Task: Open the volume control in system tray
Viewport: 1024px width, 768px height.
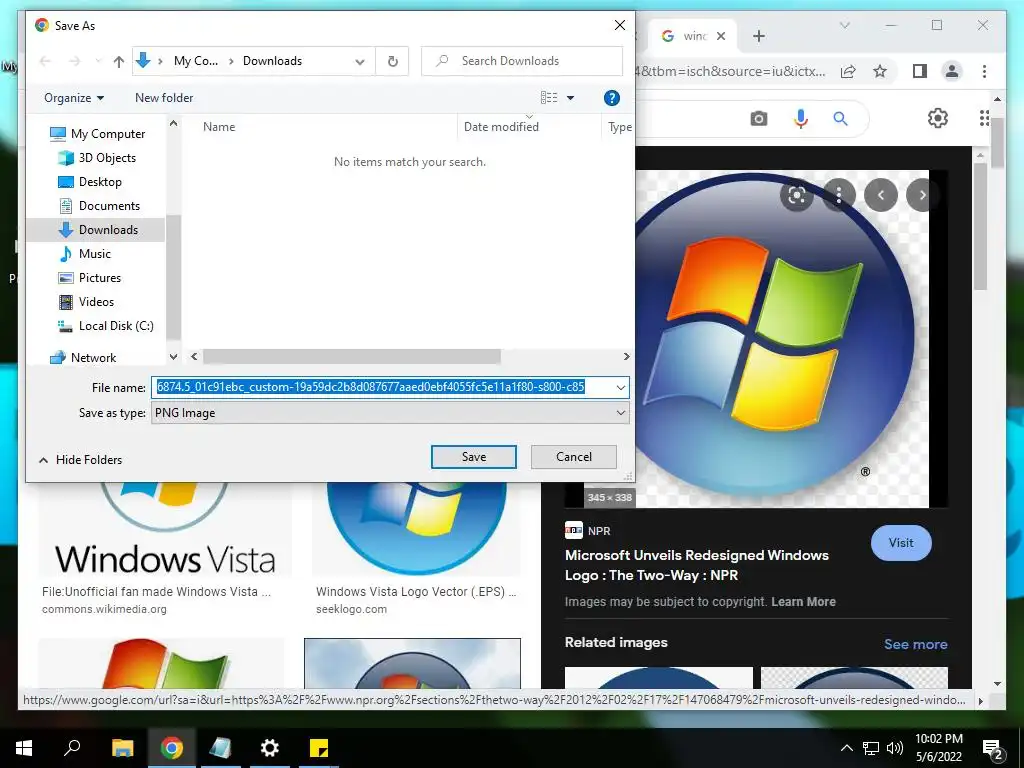Action: pos(895,748)
